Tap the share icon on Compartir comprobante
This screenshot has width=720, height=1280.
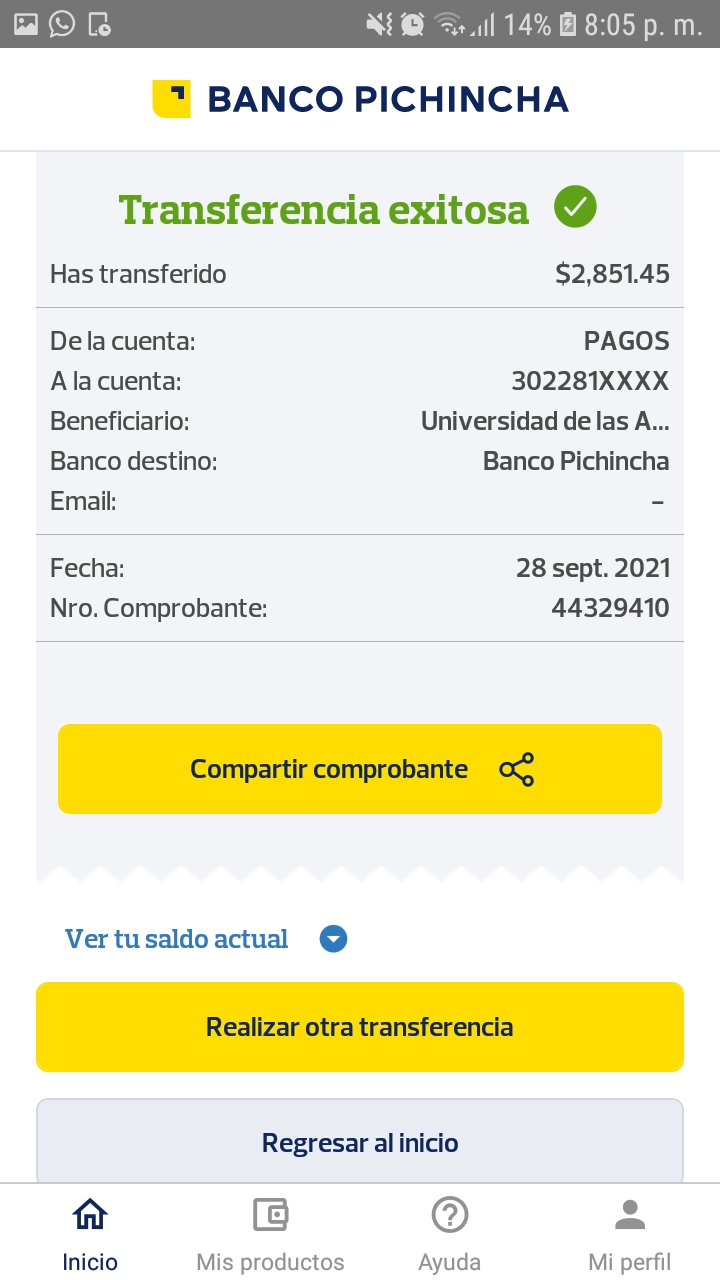pyautogui.click(x=516, y=769)
